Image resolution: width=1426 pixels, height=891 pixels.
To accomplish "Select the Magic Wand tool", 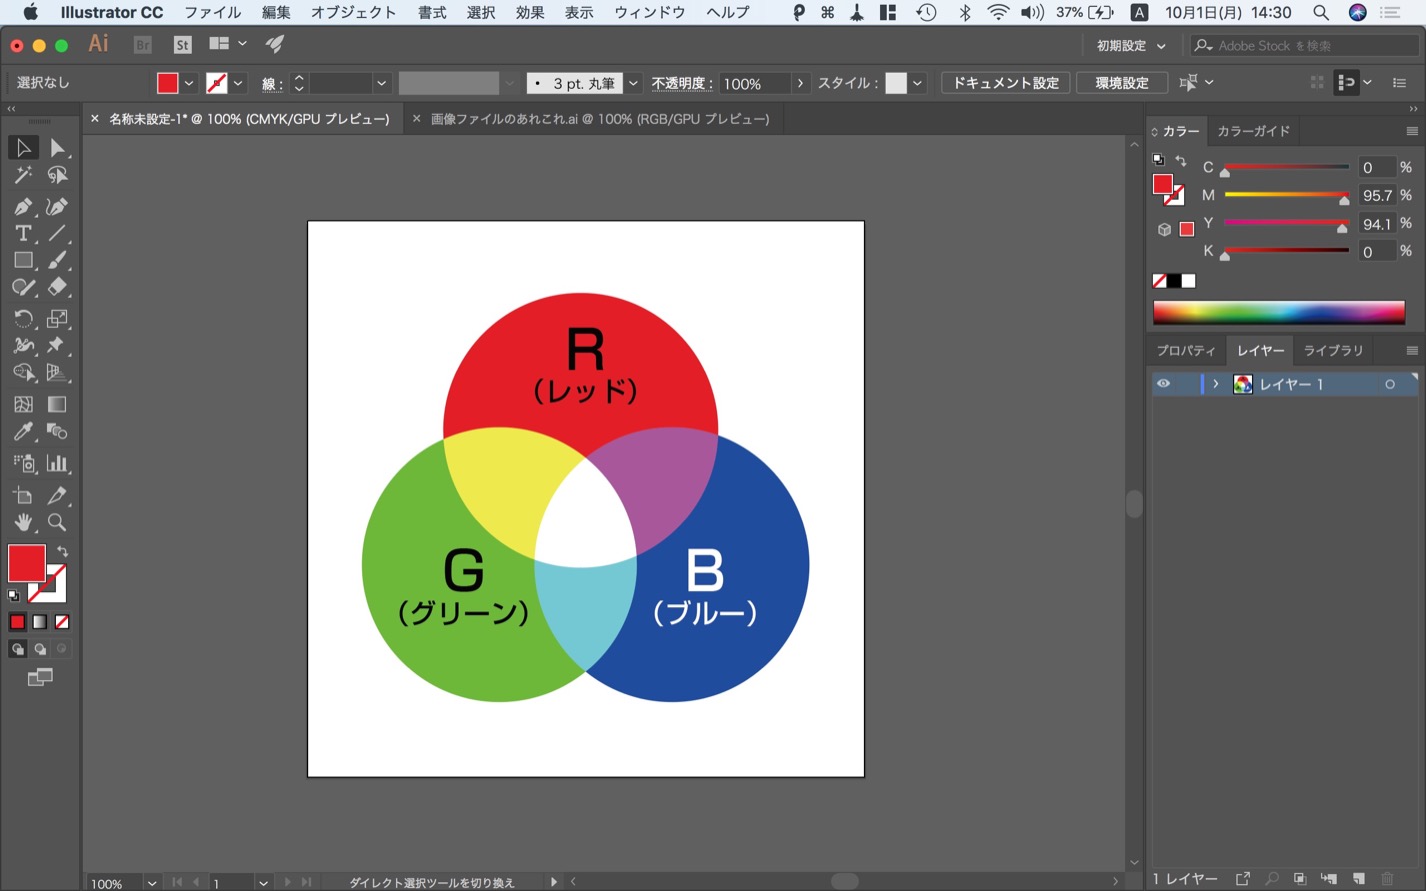I will point(23,176).
